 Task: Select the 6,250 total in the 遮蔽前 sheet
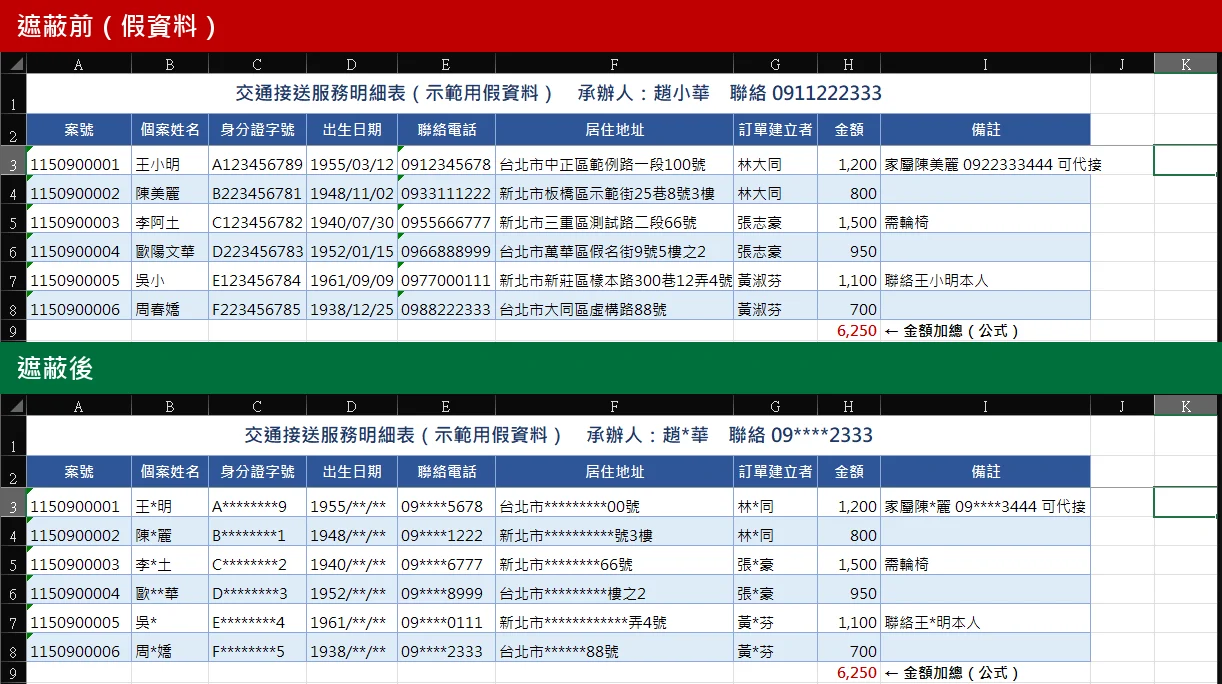[x=849, y=331]
